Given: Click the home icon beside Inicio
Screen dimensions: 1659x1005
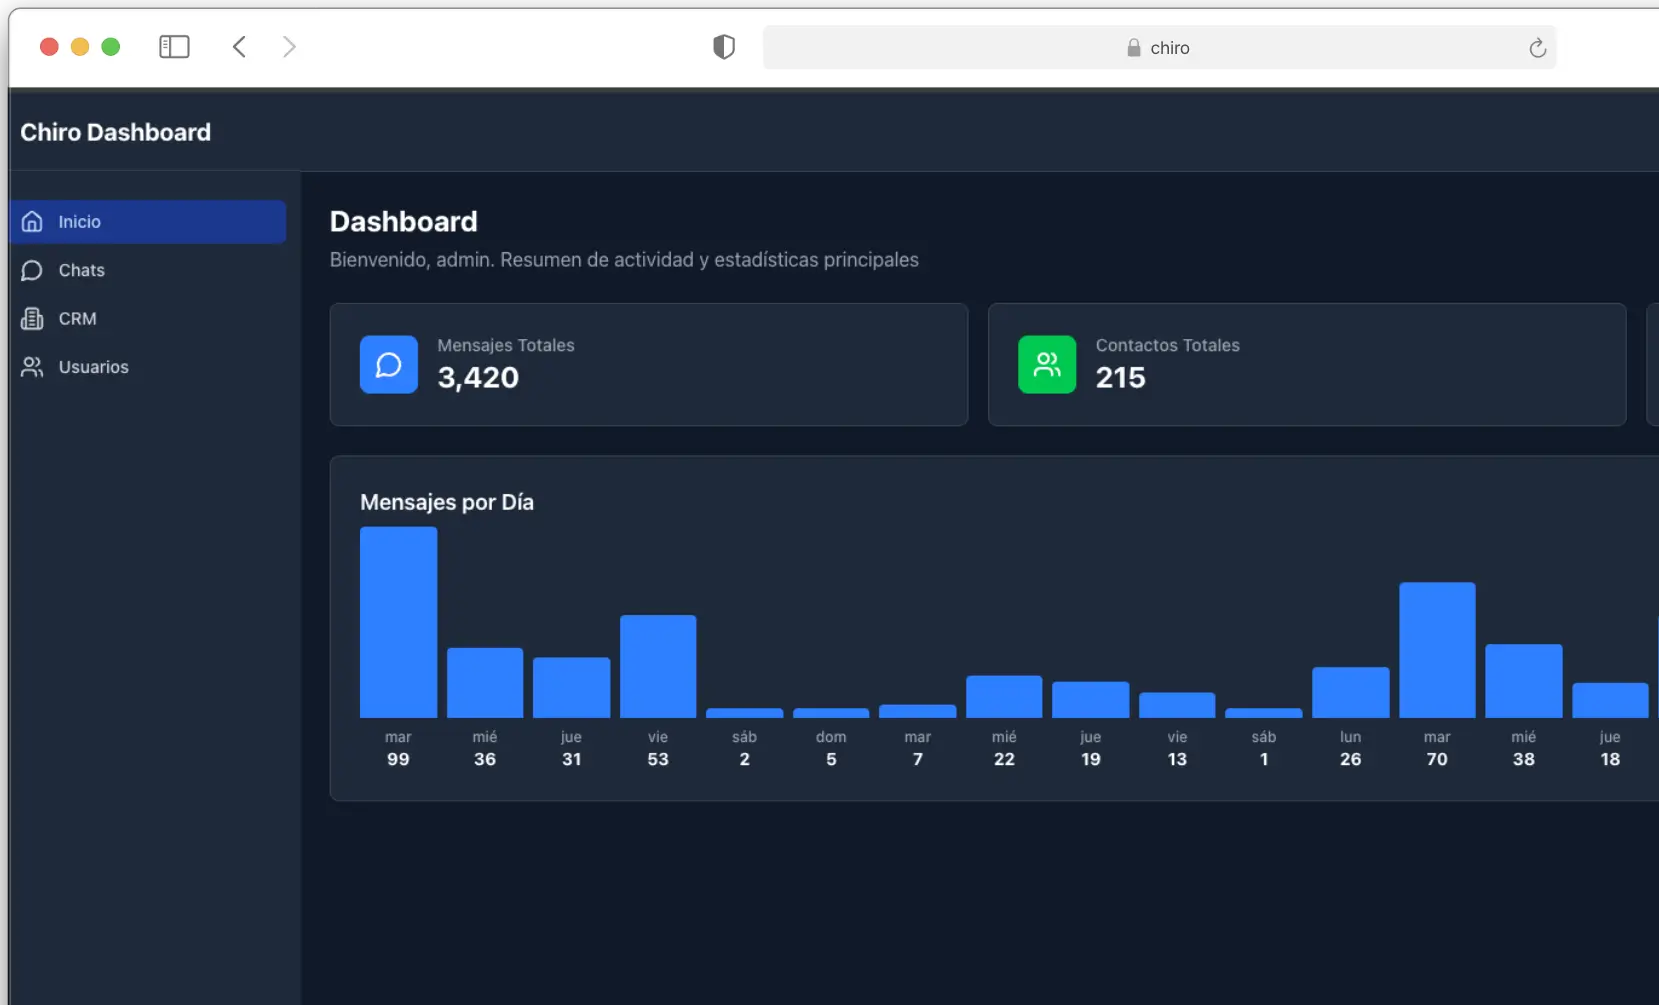Looking at the screenshot, I should pyautogui.click(x=32, y=222).
